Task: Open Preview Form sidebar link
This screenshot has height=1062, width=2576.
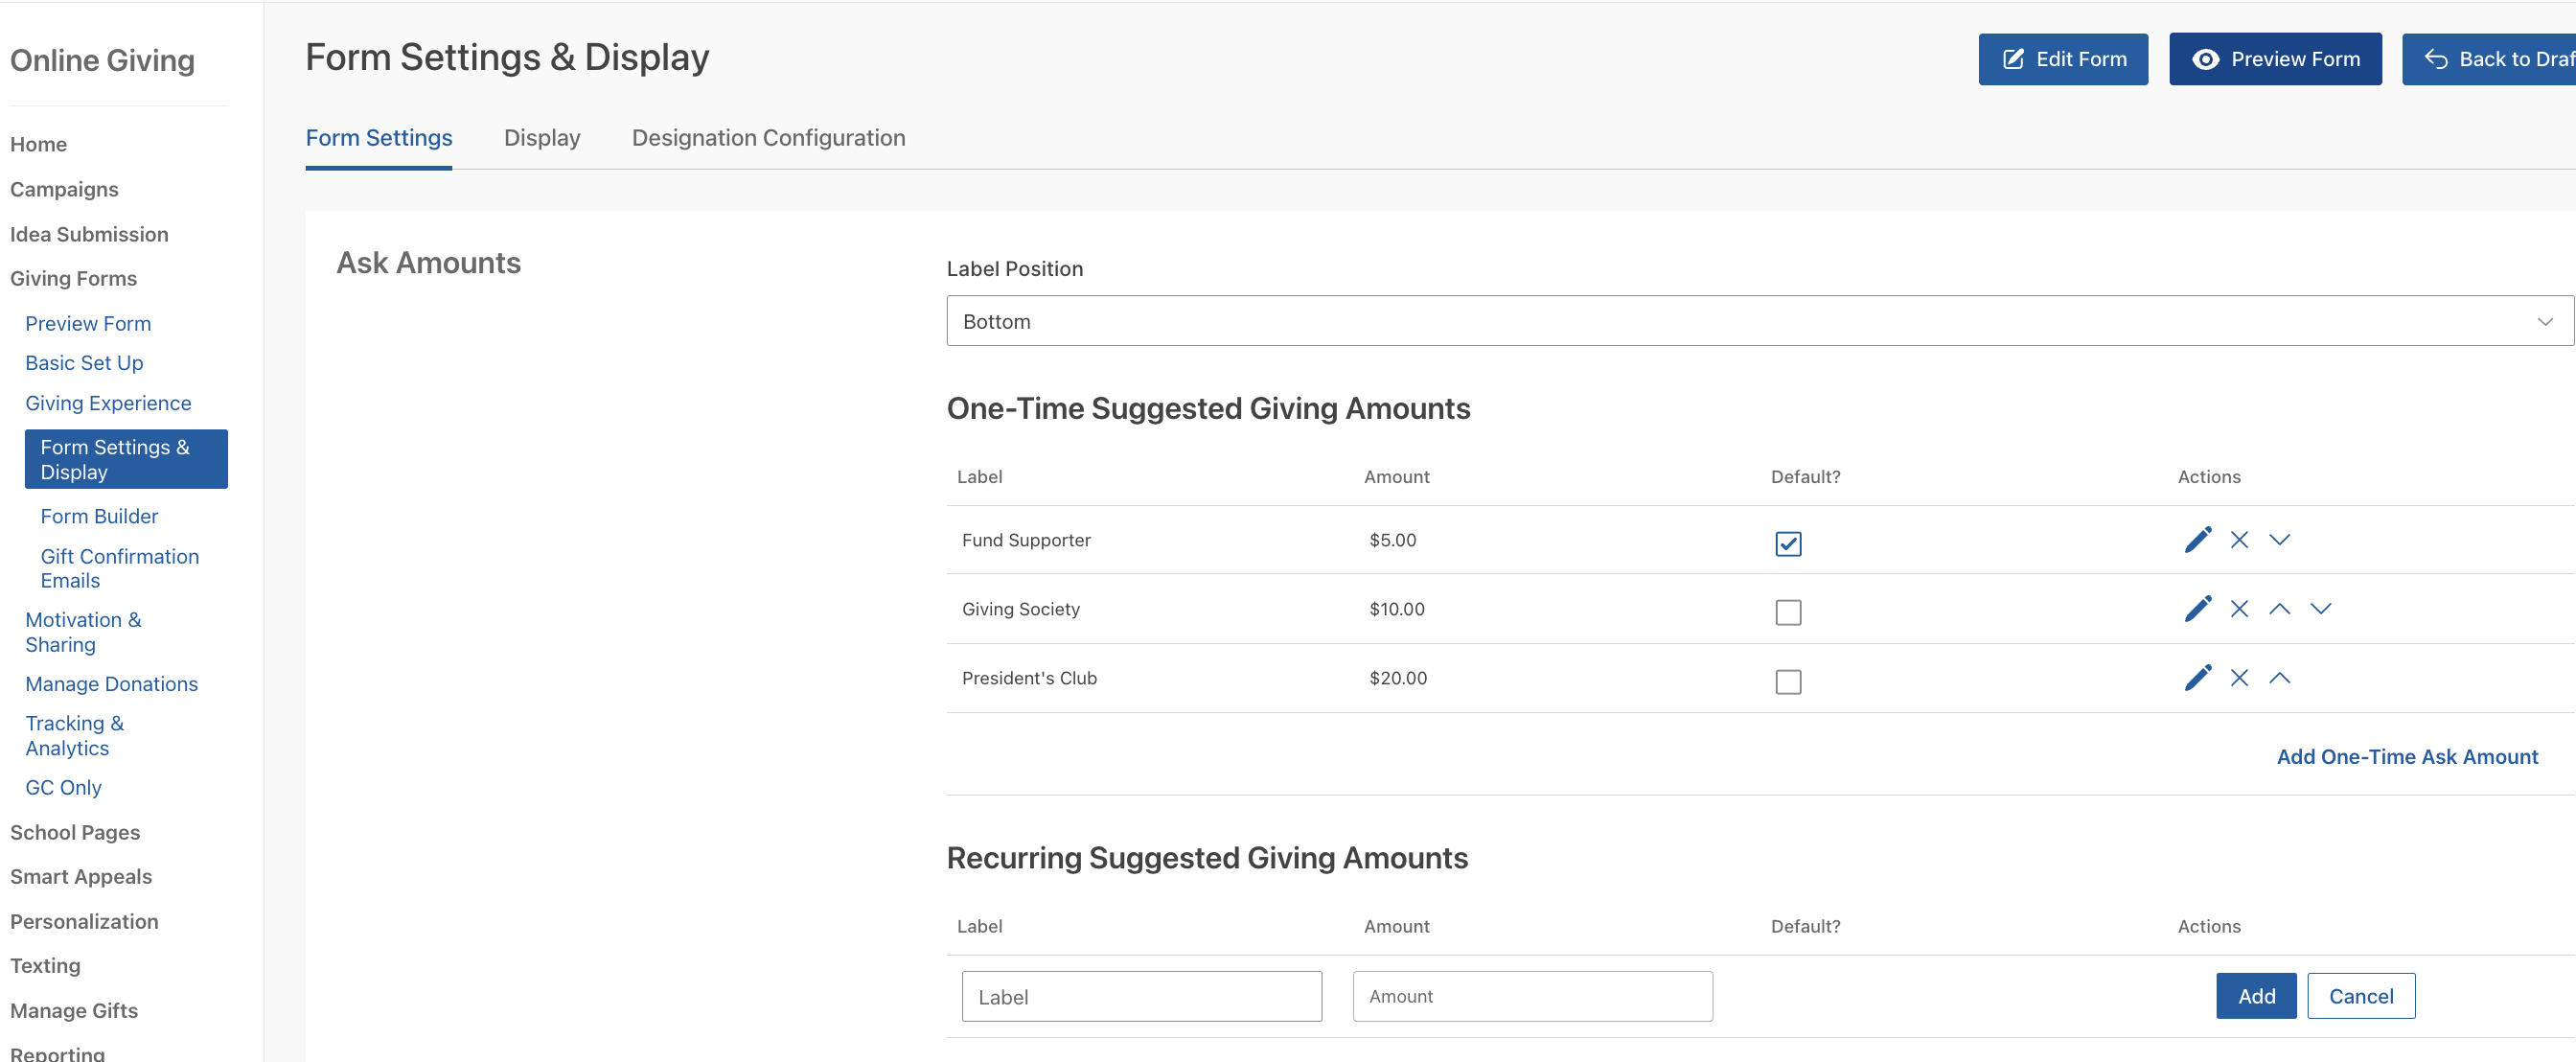Action: 88,323
